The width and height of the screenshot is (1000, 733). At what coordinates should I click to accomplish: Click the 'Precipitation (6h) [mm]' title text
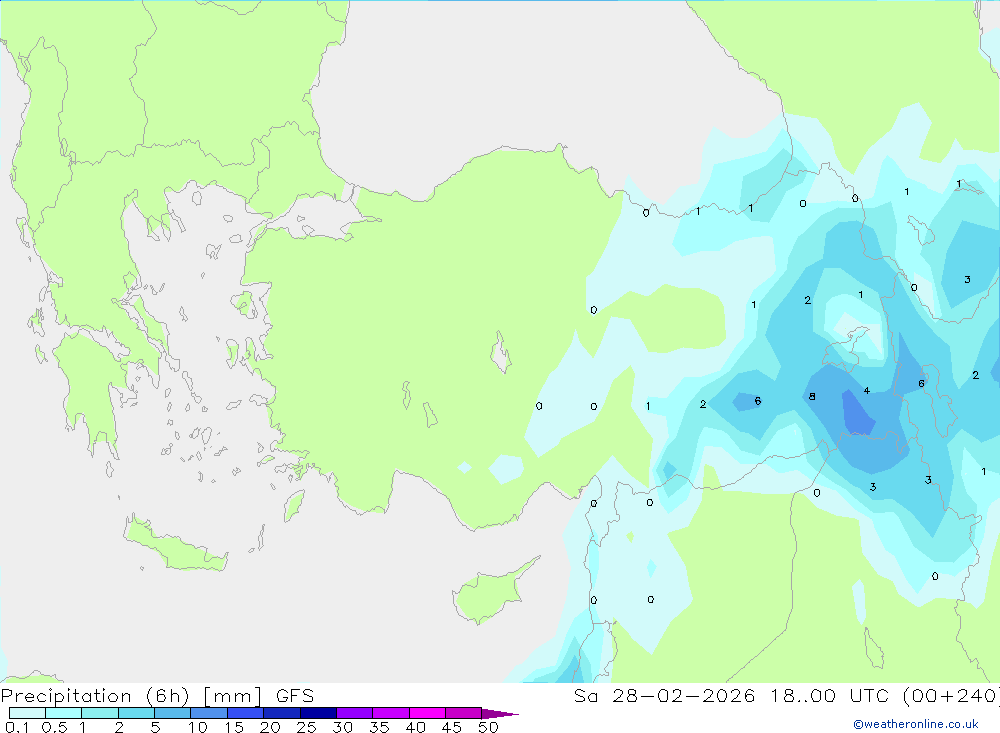pyautogui.click(x=131, y=696)
